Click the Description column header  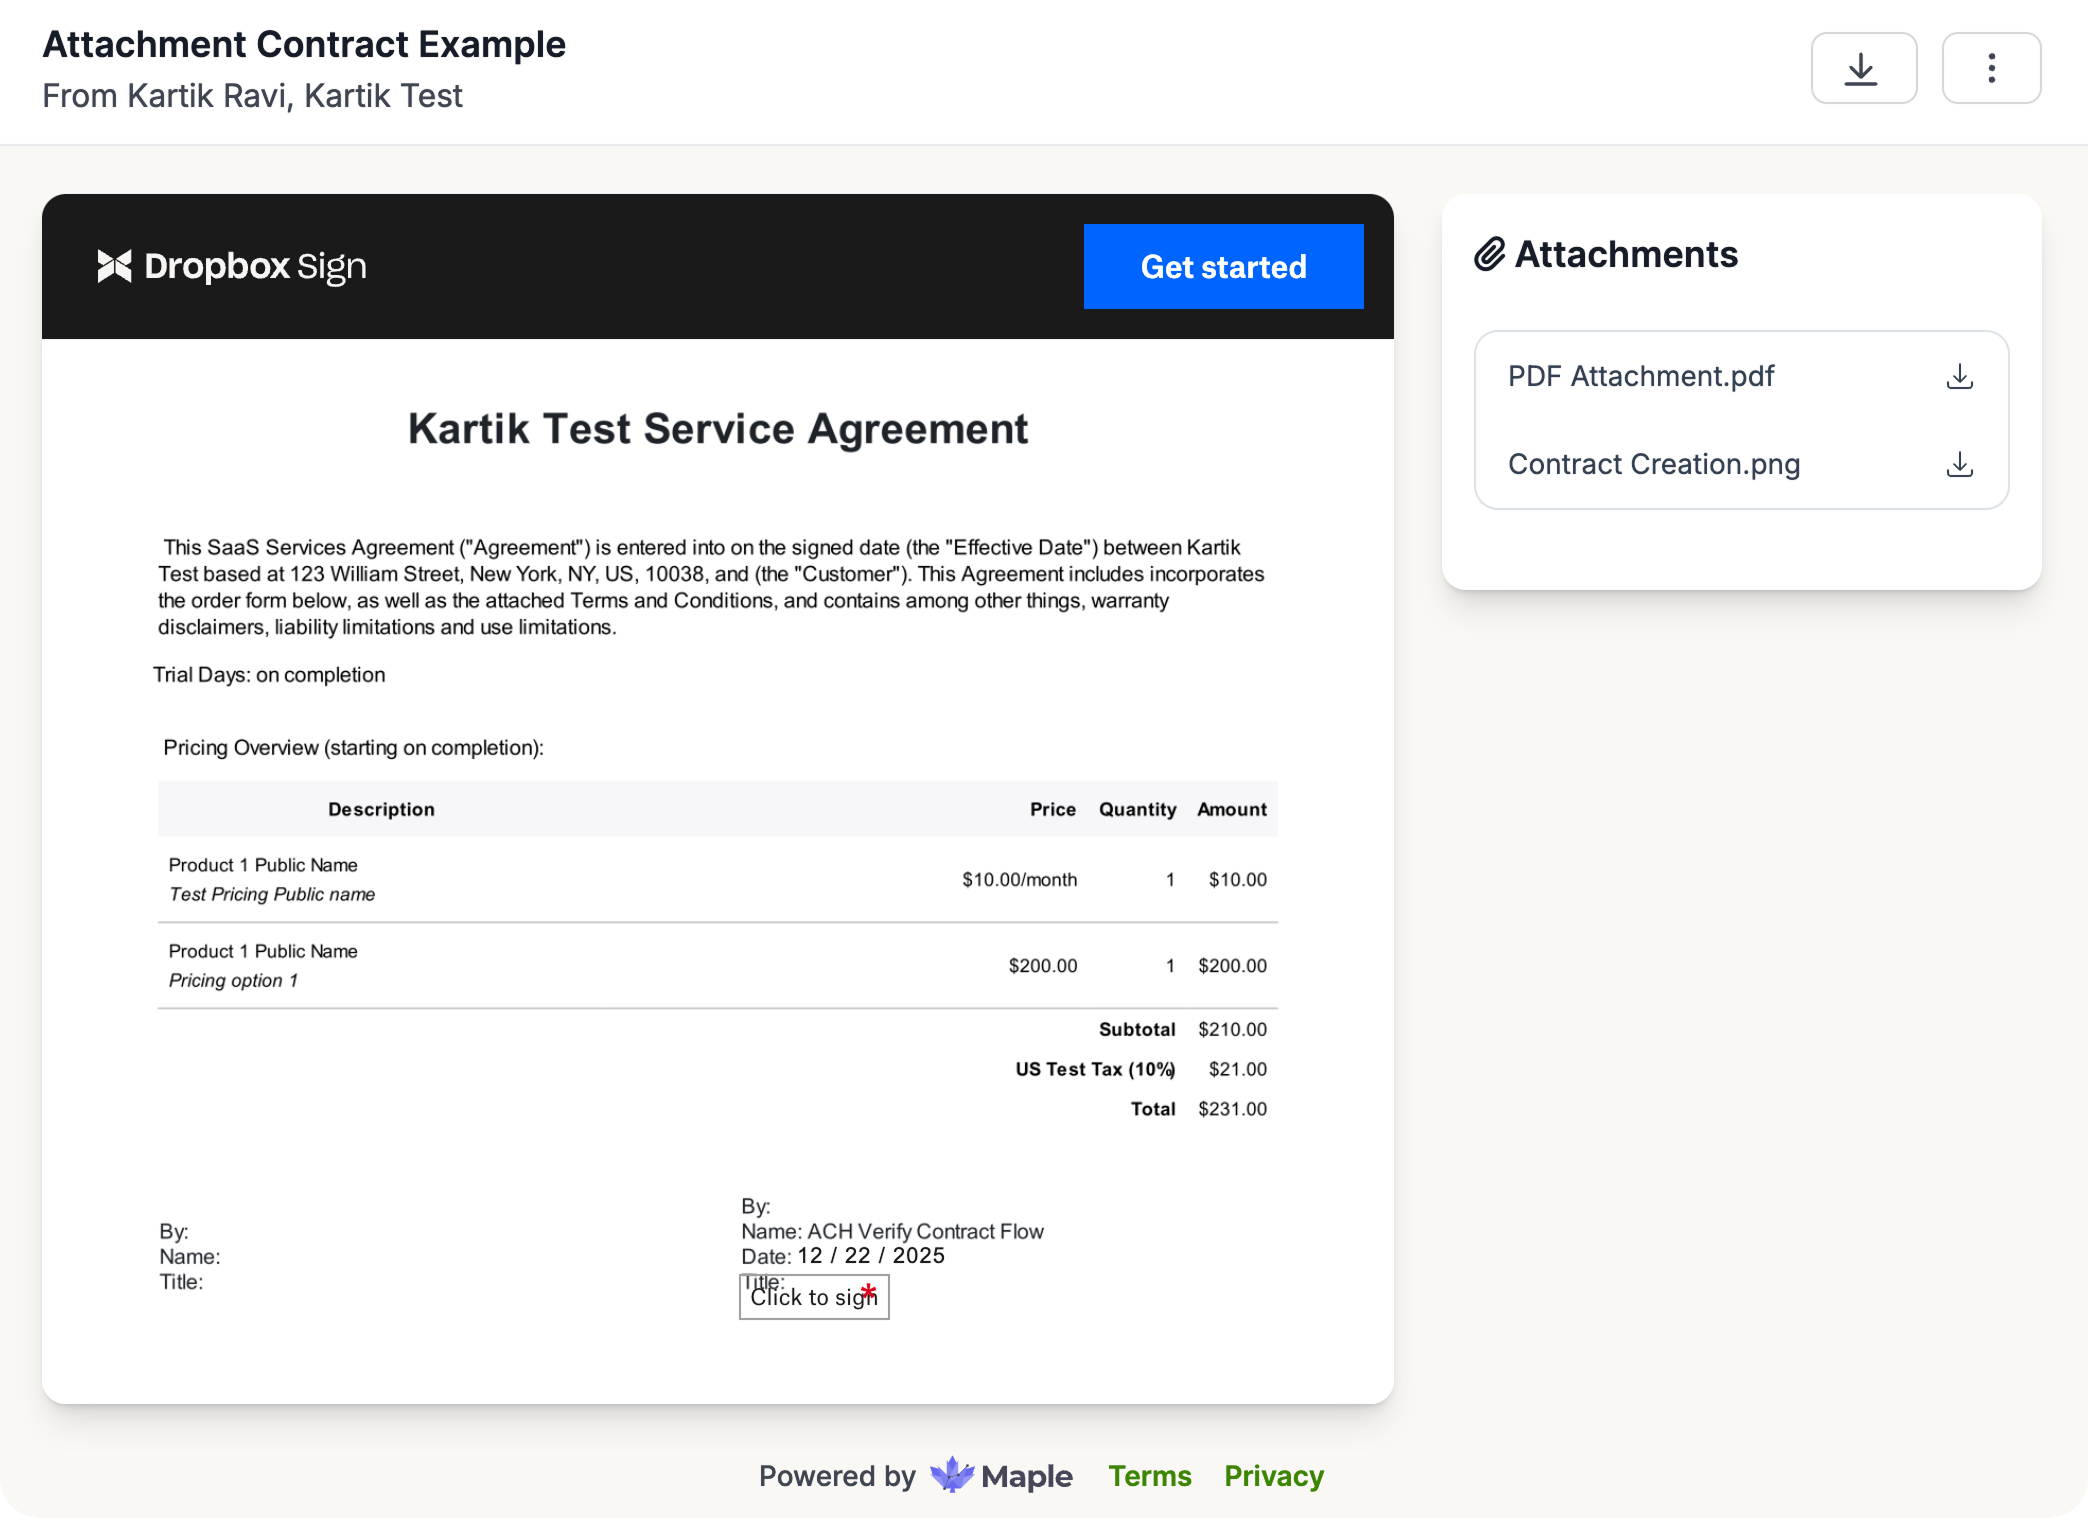coord(381,809)
